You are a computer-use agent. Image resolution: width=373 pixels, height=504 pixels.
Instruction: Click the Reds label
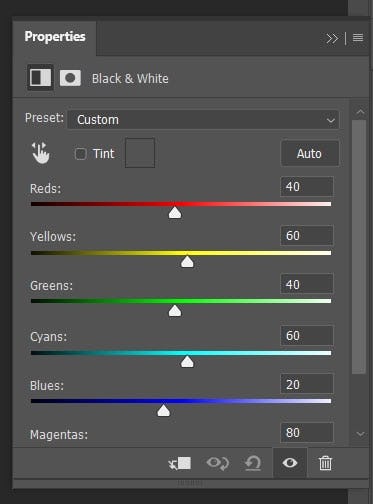[x=46, y=189]
